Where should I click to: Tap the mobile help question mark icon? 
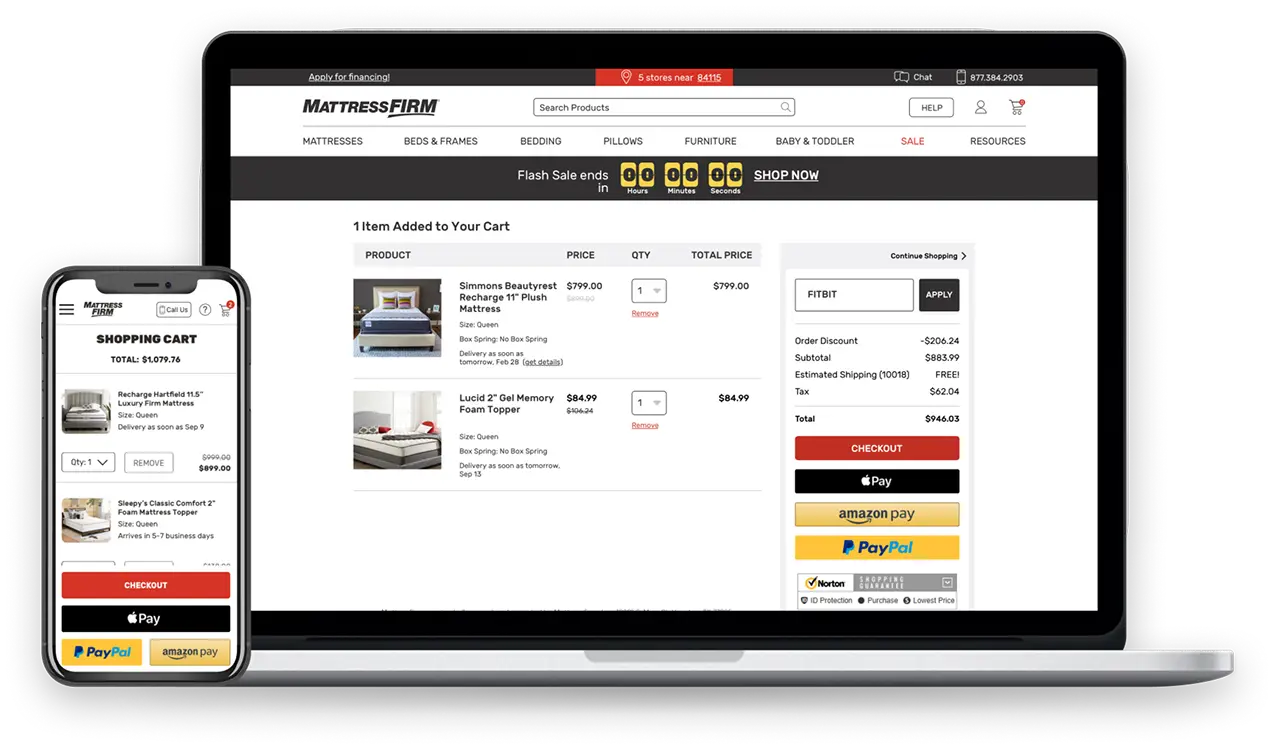[x=205, y=310]
